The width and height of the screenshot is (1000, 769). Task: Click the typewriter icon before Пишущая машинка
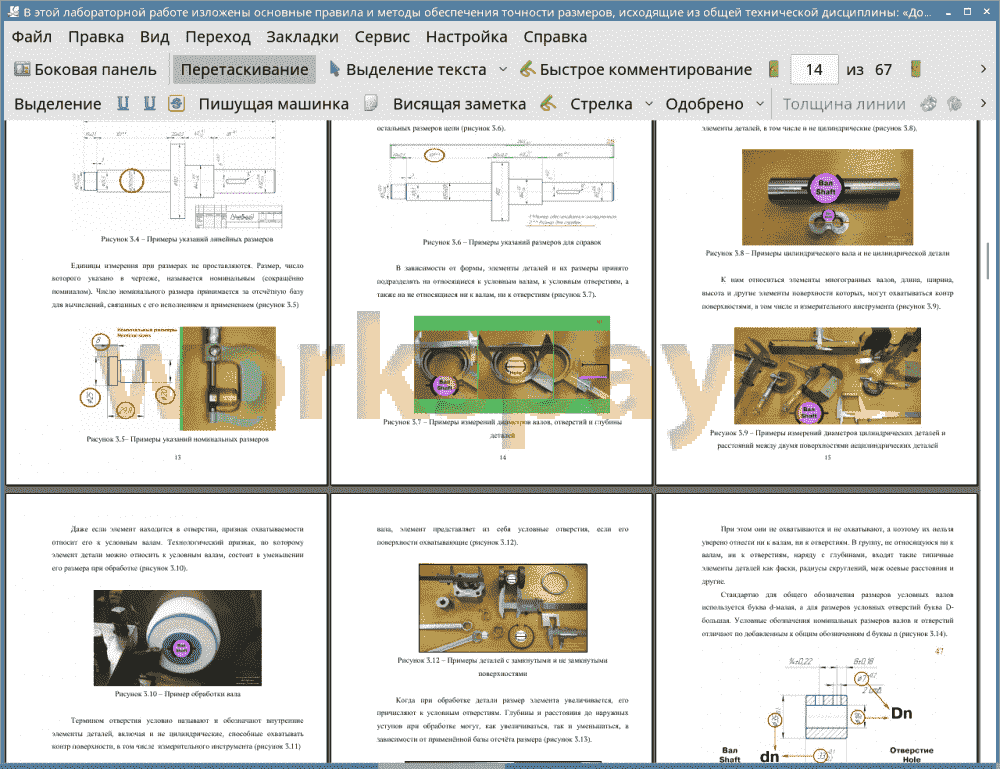(176, 104)
